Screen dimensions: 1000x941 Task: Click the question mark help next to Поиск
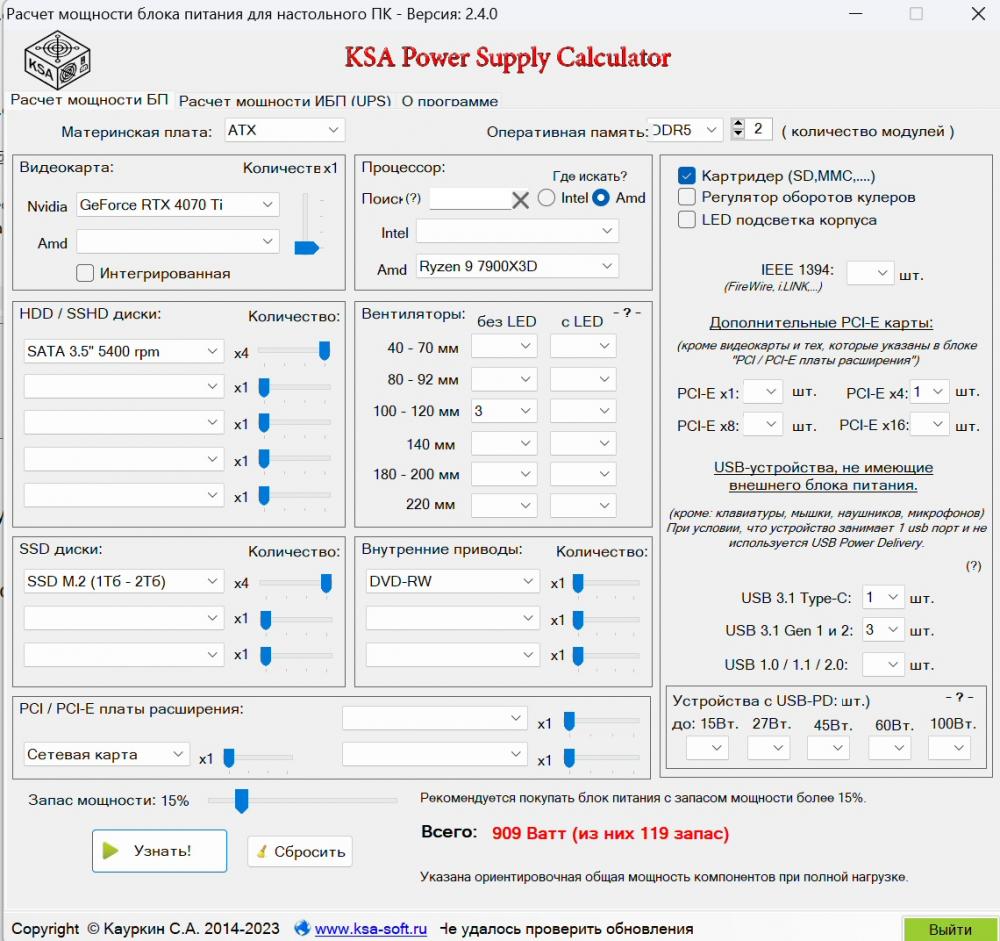[413, 198]
